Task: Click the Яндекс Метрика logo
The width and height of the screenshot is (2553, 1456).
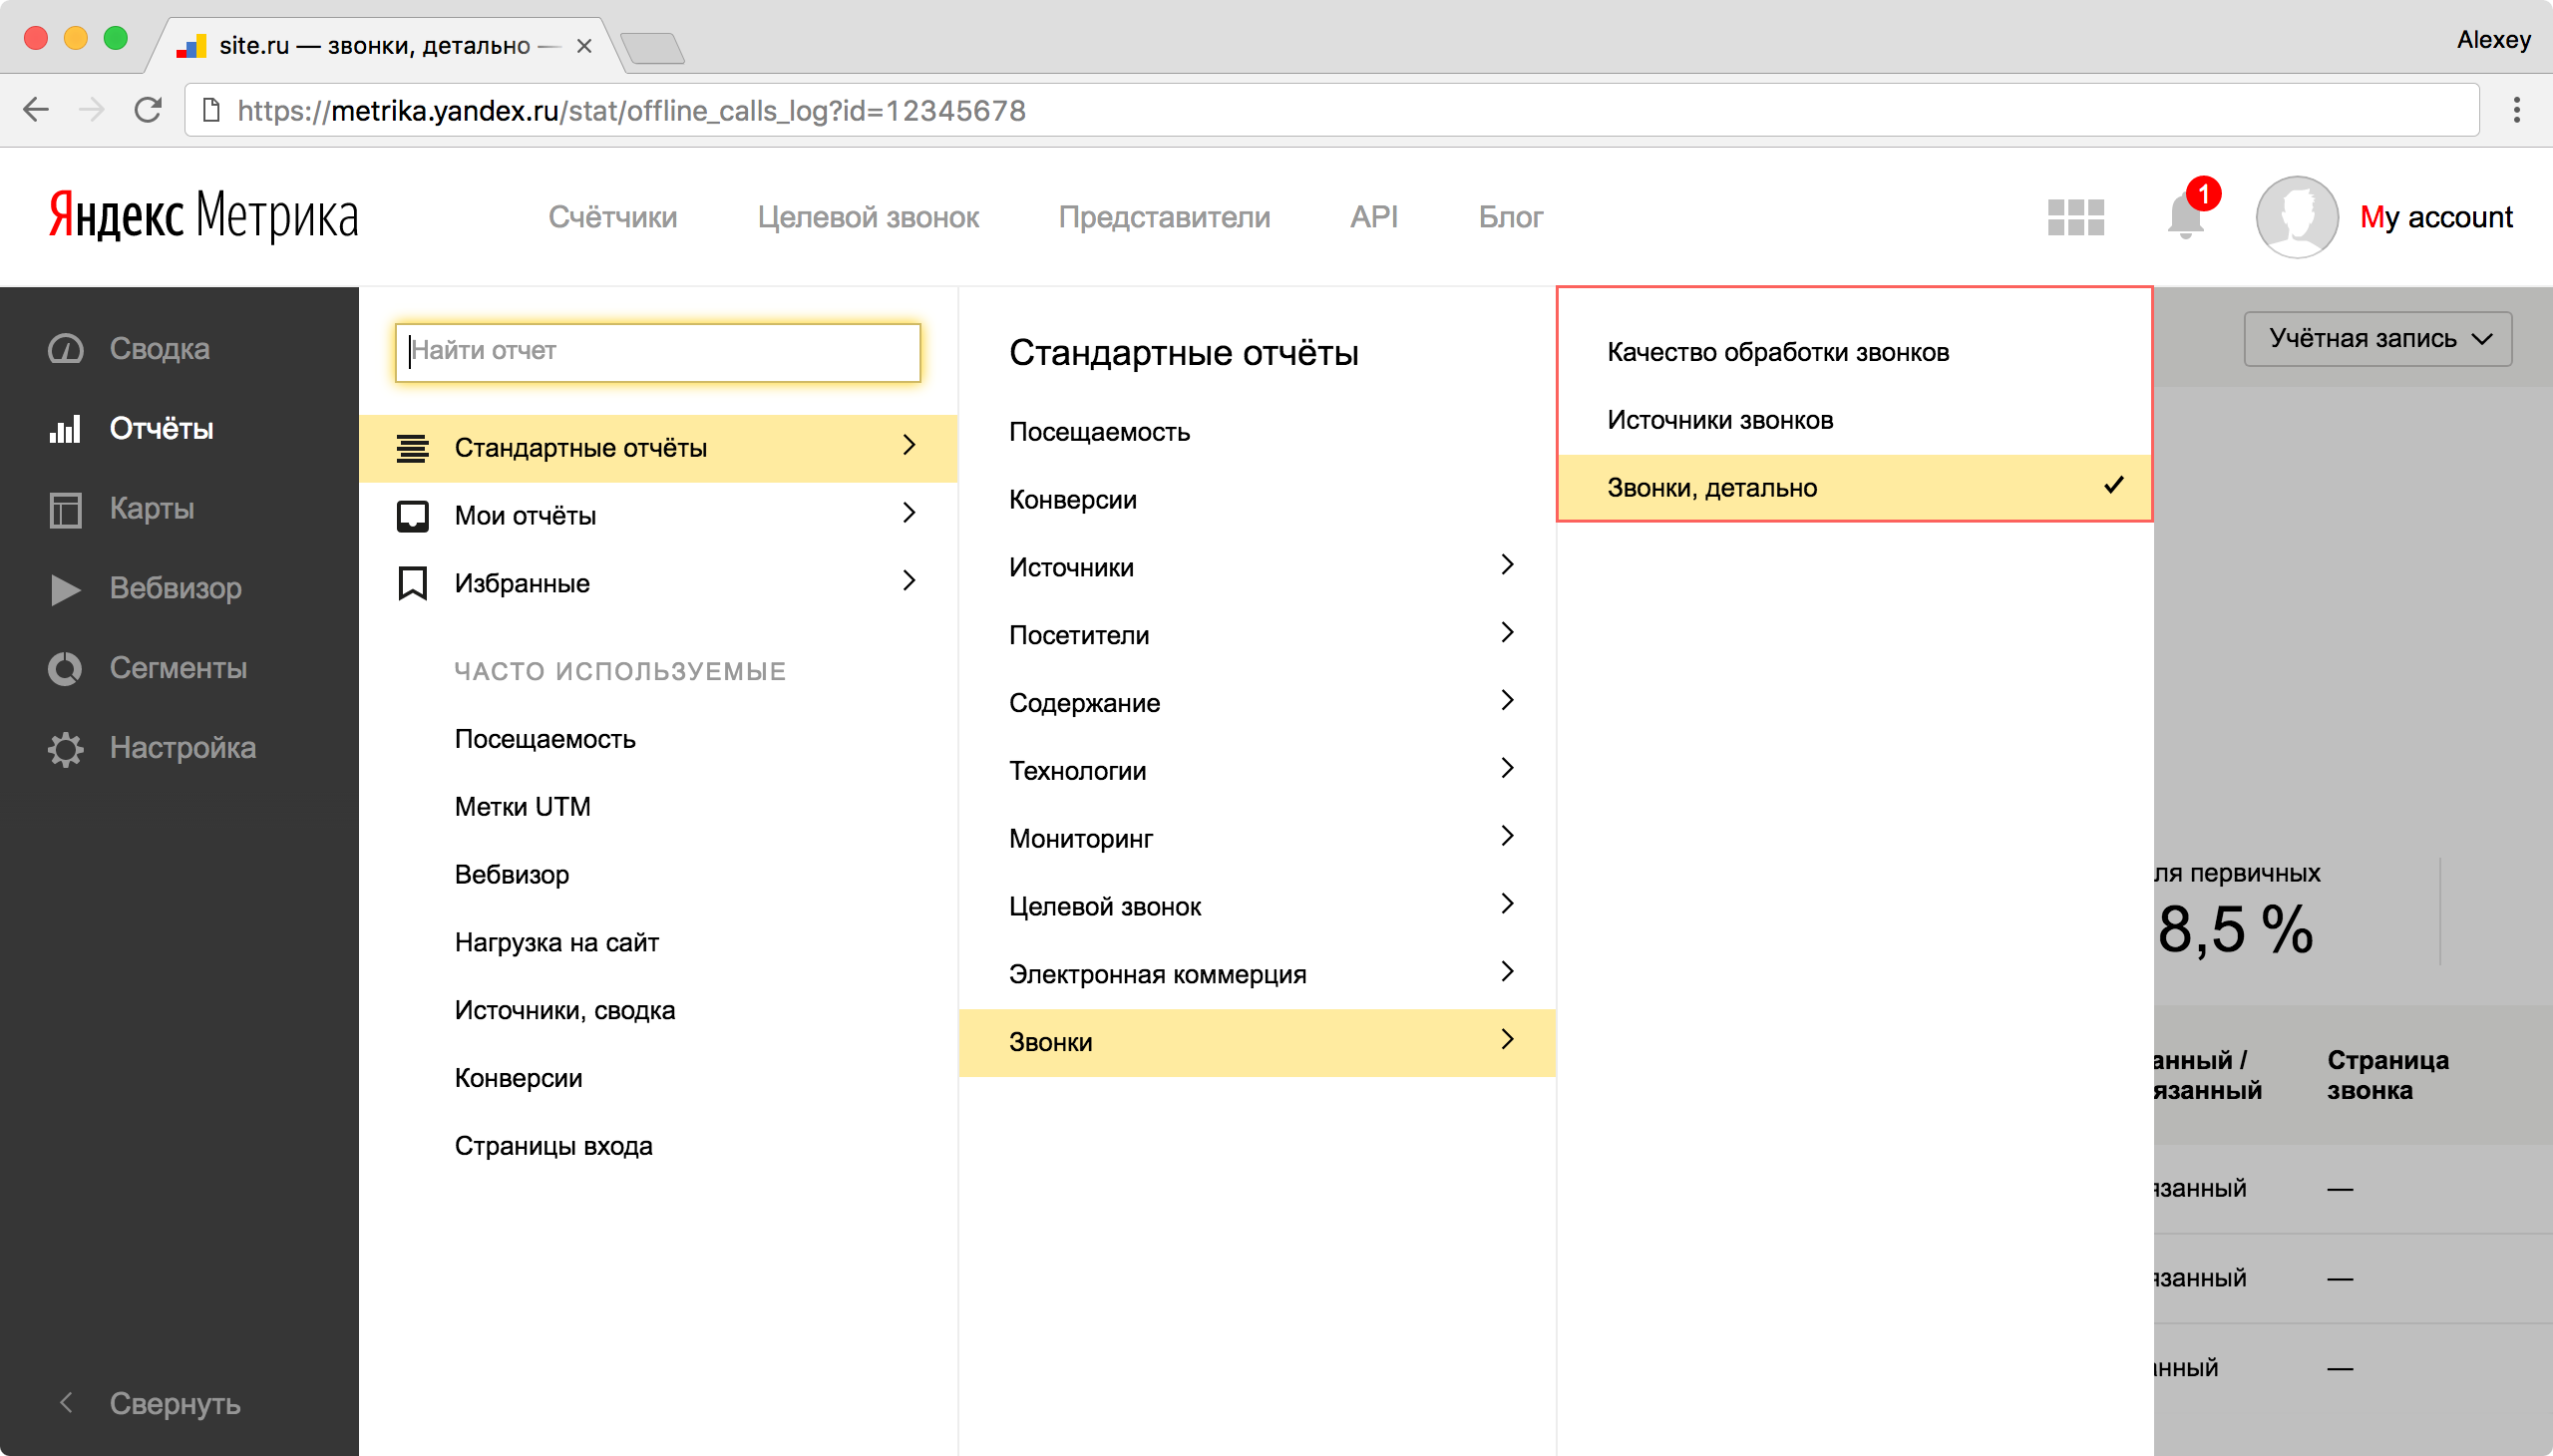Action: 203,216
